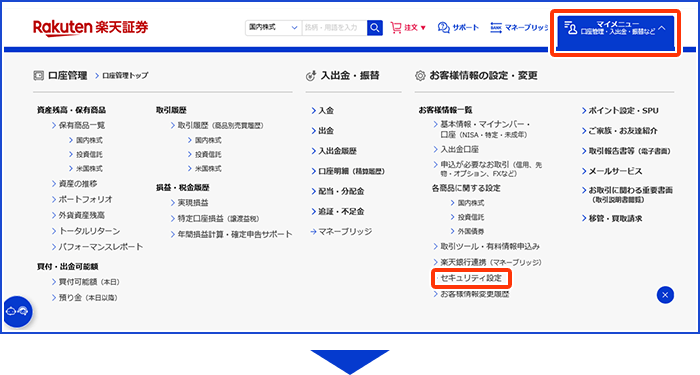
Task: Open 申込が必要なお取引
Action: tap(488, 169)
